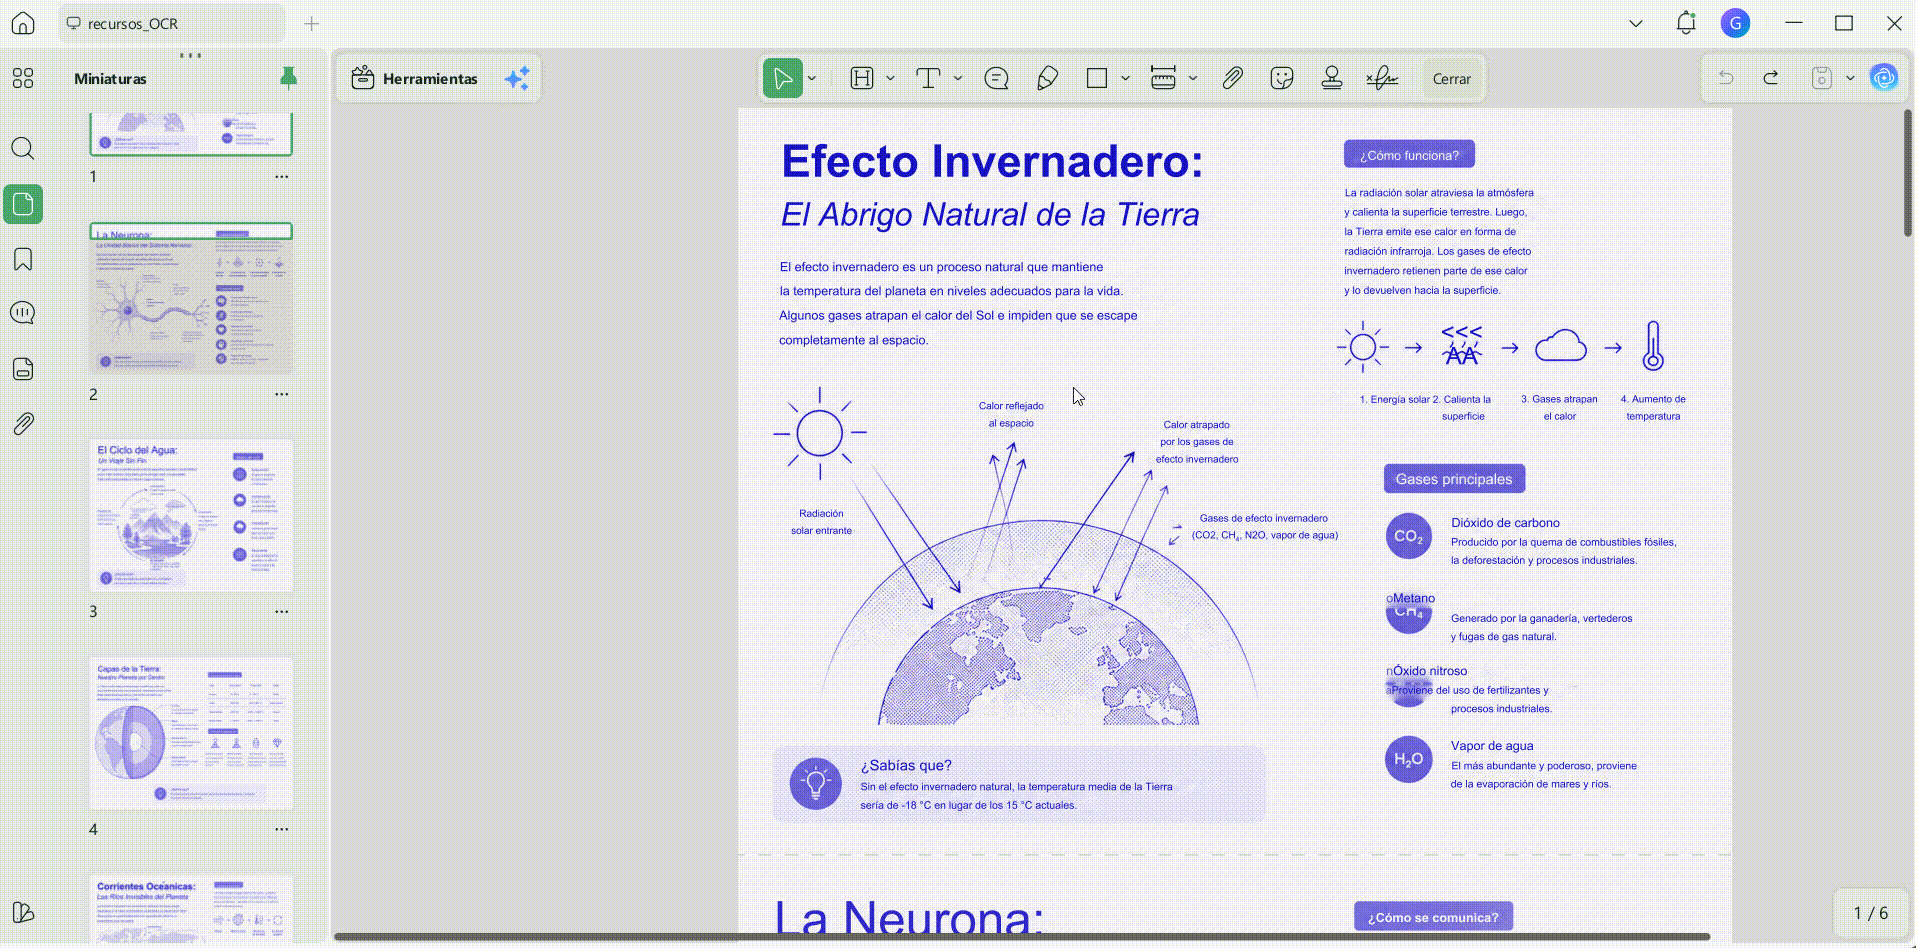Open the signature tool
The height and width of the screenshot is (948, 1916).
point(1382,79)
